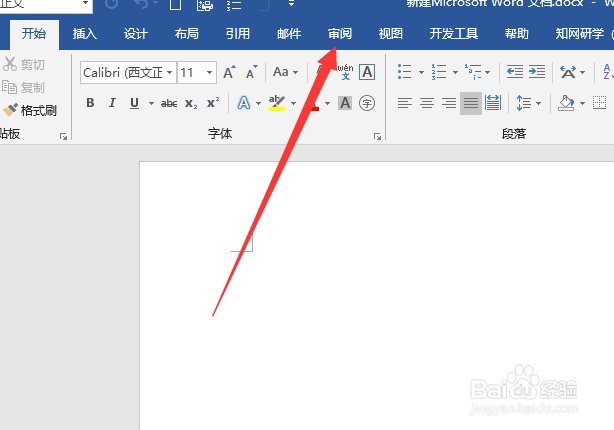Open clipboard pane launcher icon
Viewport: 614px width, 430px height.
(x=63, y=136)
